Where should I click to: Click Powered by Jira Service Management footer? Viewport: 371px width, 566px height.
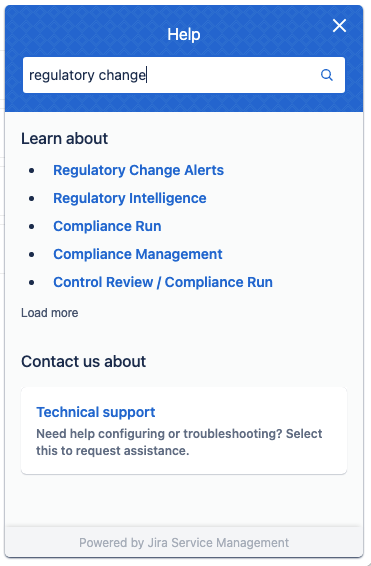click(x=184, y=543)
